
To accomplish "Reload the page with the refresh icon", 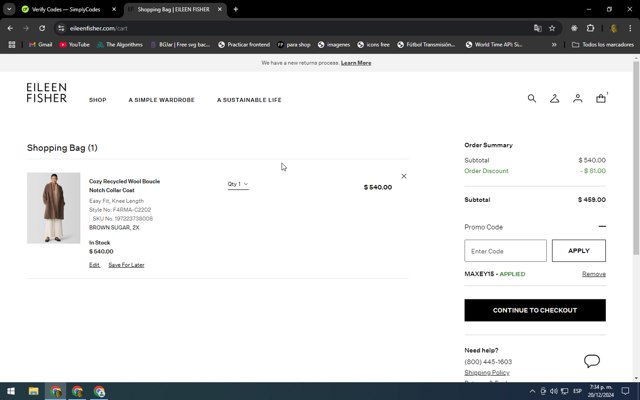I will point(42,28).
